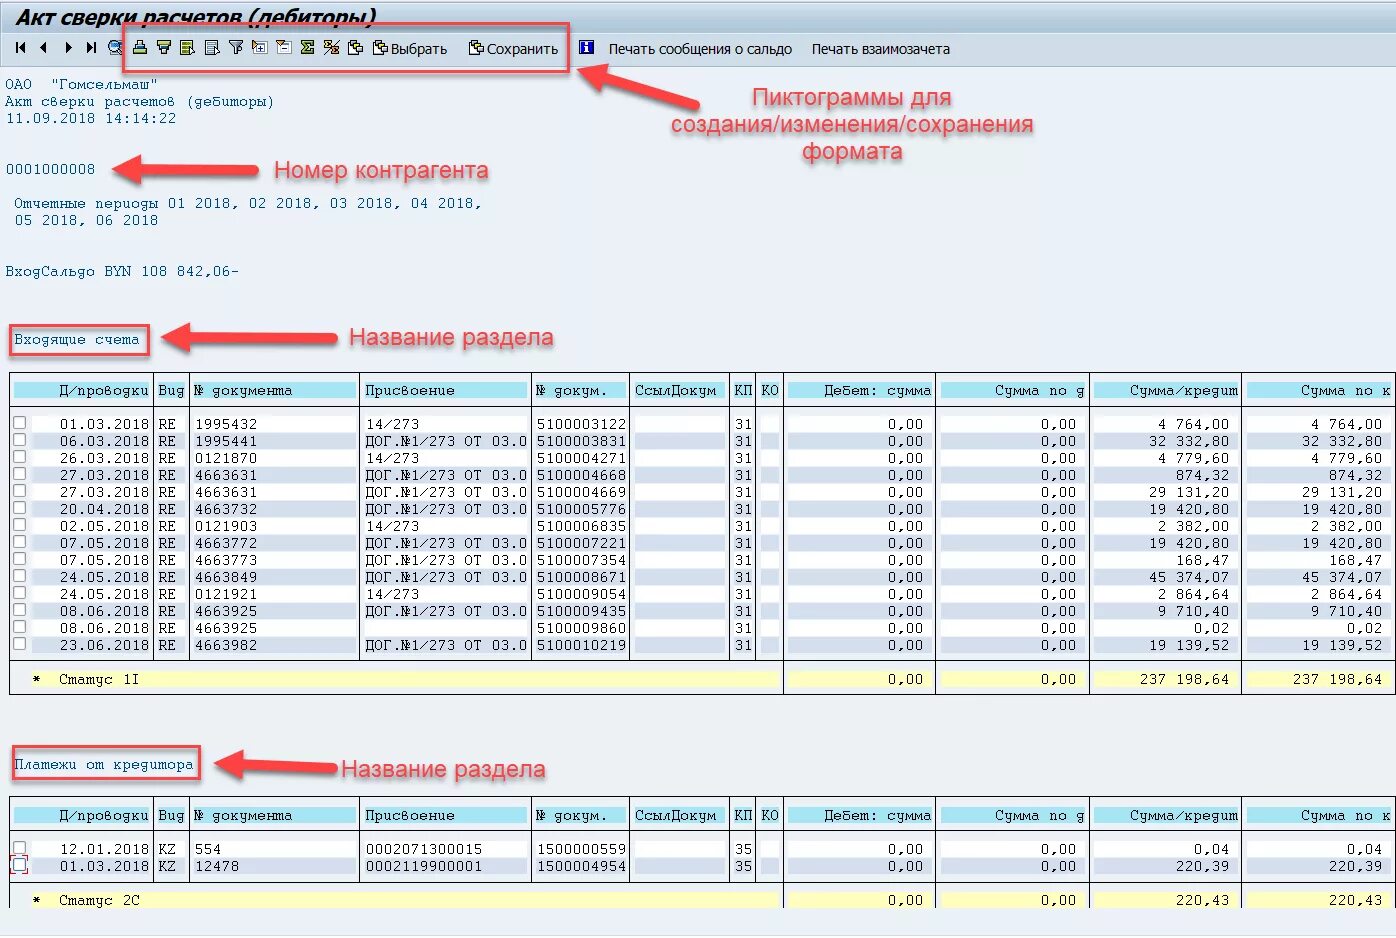Screen dimensions: 1396x938
Task: Expand rows with the plus table icon
Action: pyautogui.click(x=260, y=47)
